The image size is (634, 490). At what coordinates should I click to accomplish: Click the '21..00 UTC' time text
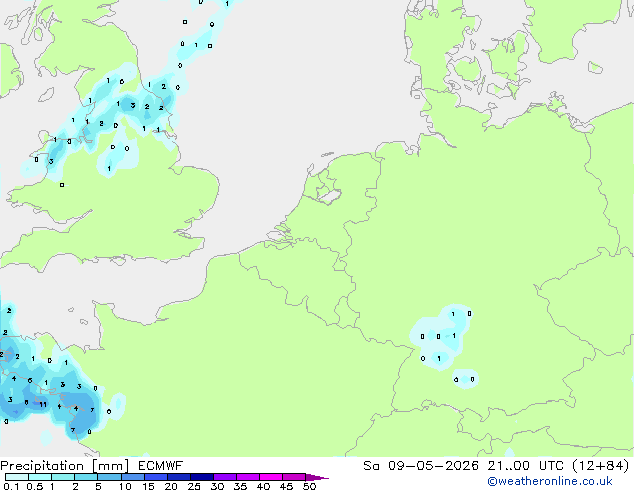coord(525,466)
